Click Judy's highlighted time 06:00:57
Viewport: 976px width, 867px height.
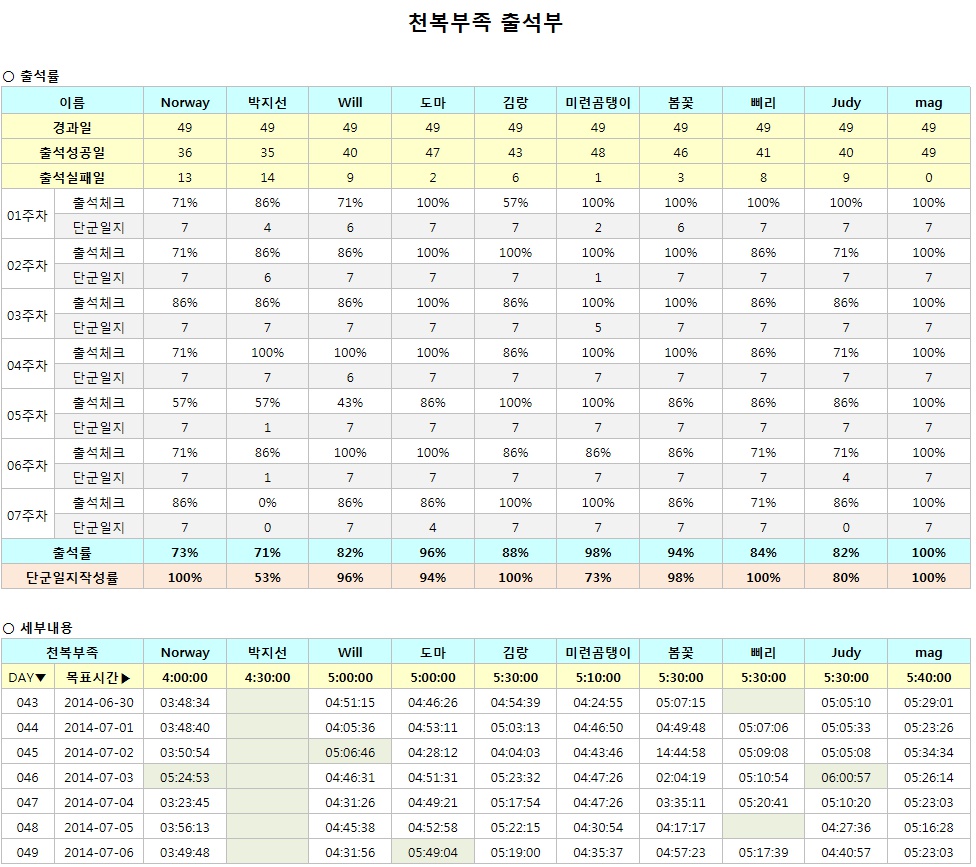[x=846, y=777]
